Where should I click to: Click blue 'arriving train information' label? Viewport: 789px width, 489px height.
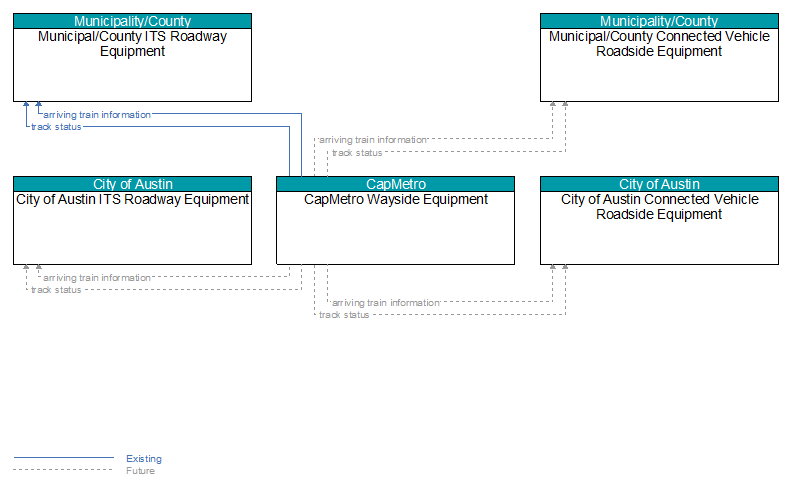[97, 115]
